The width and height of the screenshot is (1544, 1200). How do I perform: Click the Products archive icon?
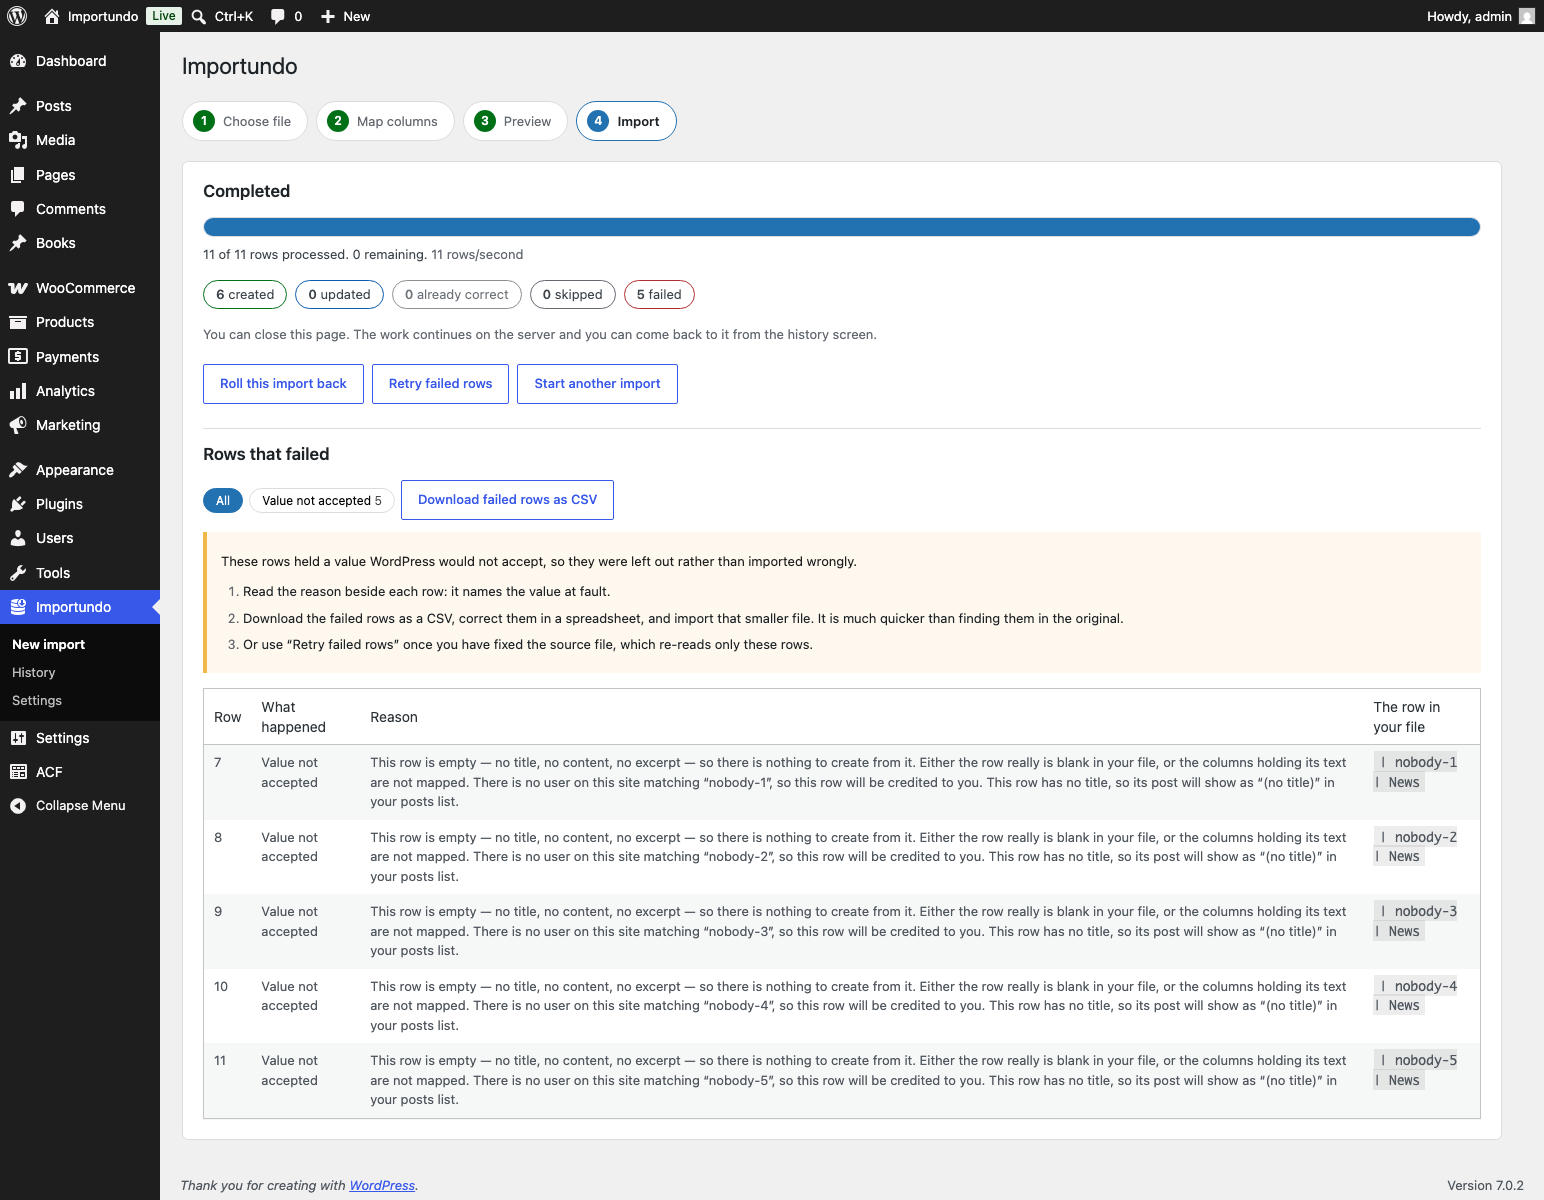coord(18,322)
